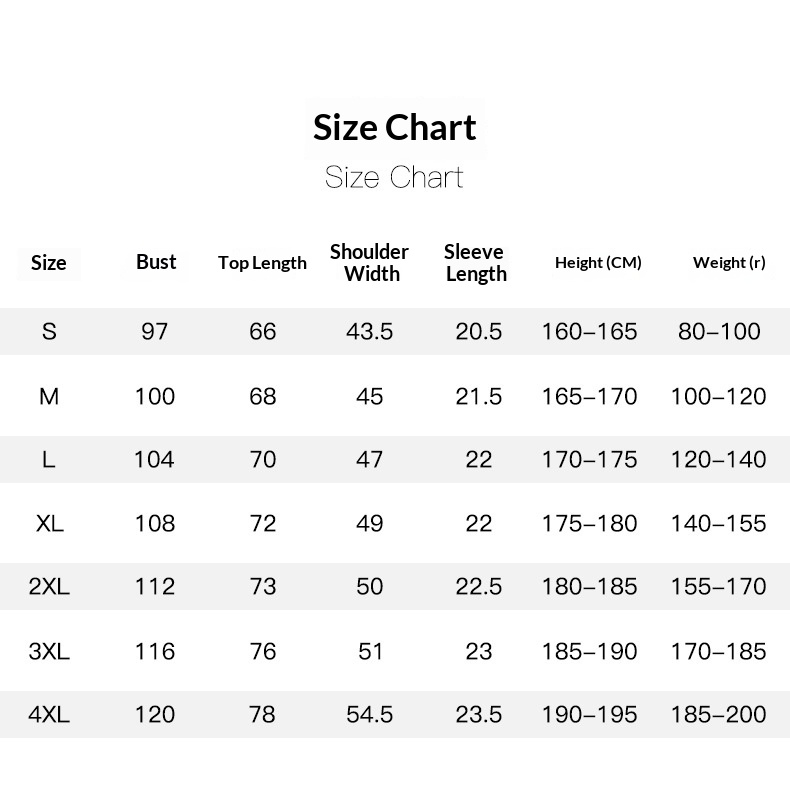Select the M size row label
The width and height of the screenshot is (790, 796).
click(x=49, y=396)
